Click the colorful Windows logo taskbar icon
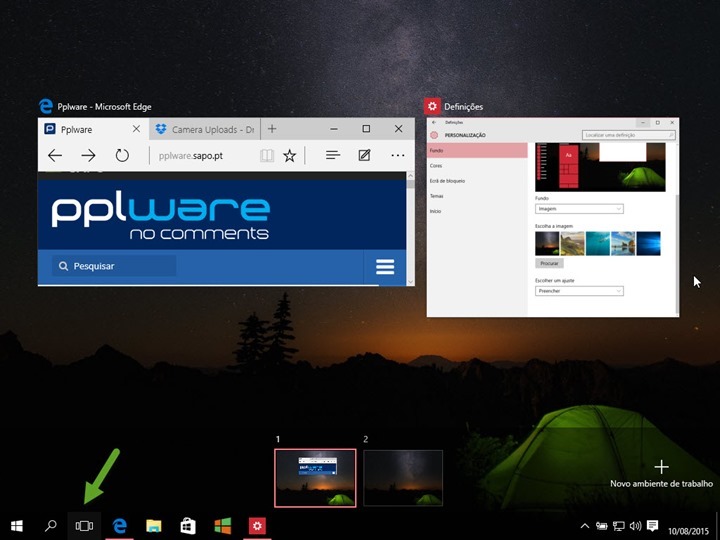This screenshot has width=720, height=540. [x=223, y=526]
